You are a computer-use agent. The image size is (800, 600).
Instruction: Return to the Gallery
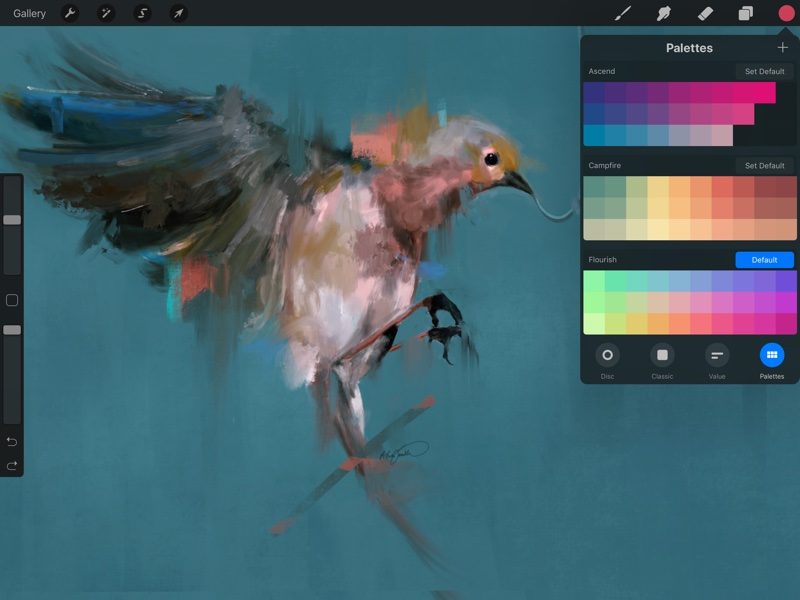[x=29, y=13]
